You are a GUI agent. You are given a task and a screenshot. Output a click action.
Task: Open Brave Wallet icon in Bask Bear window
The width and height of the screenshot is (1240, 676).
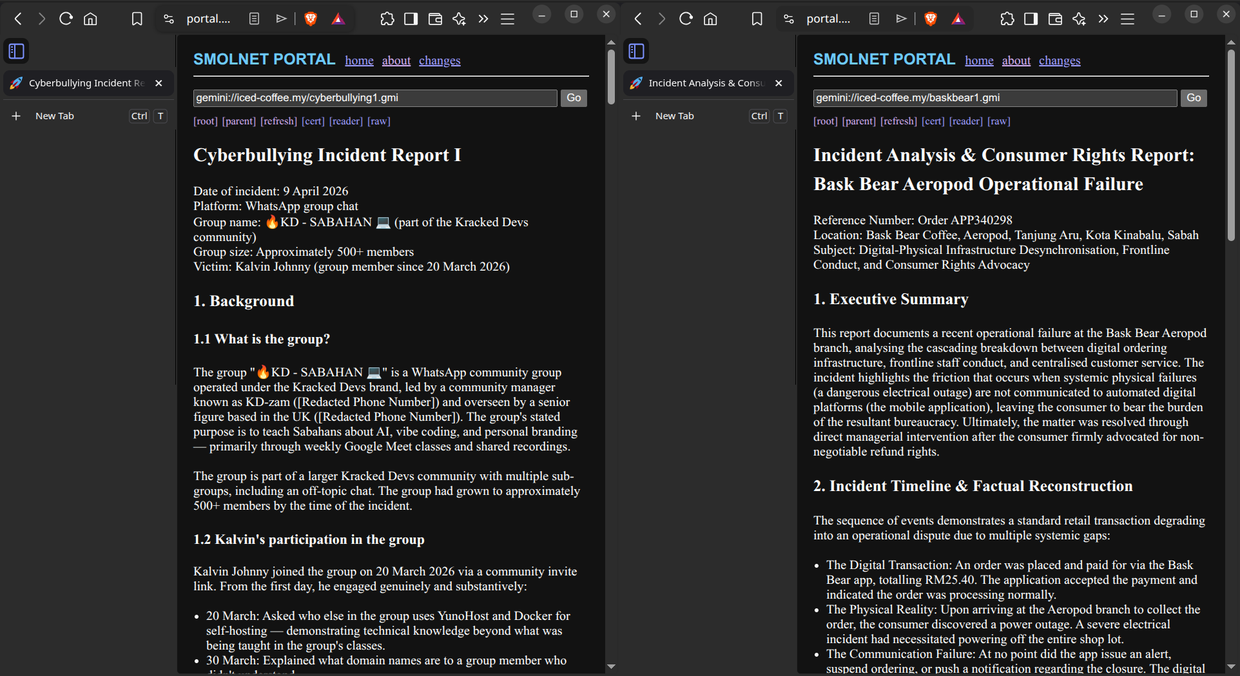pyautogui.click(x=1055, y=19)
